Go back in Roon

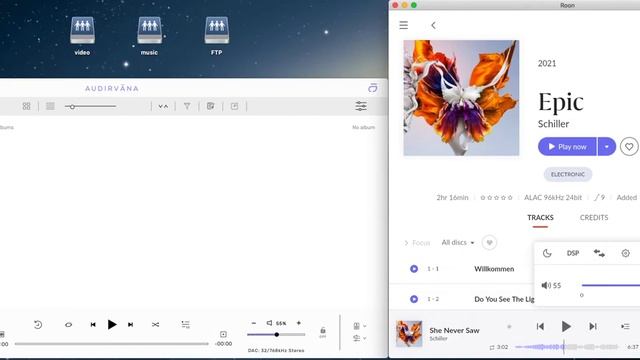(x=433, y=25)
